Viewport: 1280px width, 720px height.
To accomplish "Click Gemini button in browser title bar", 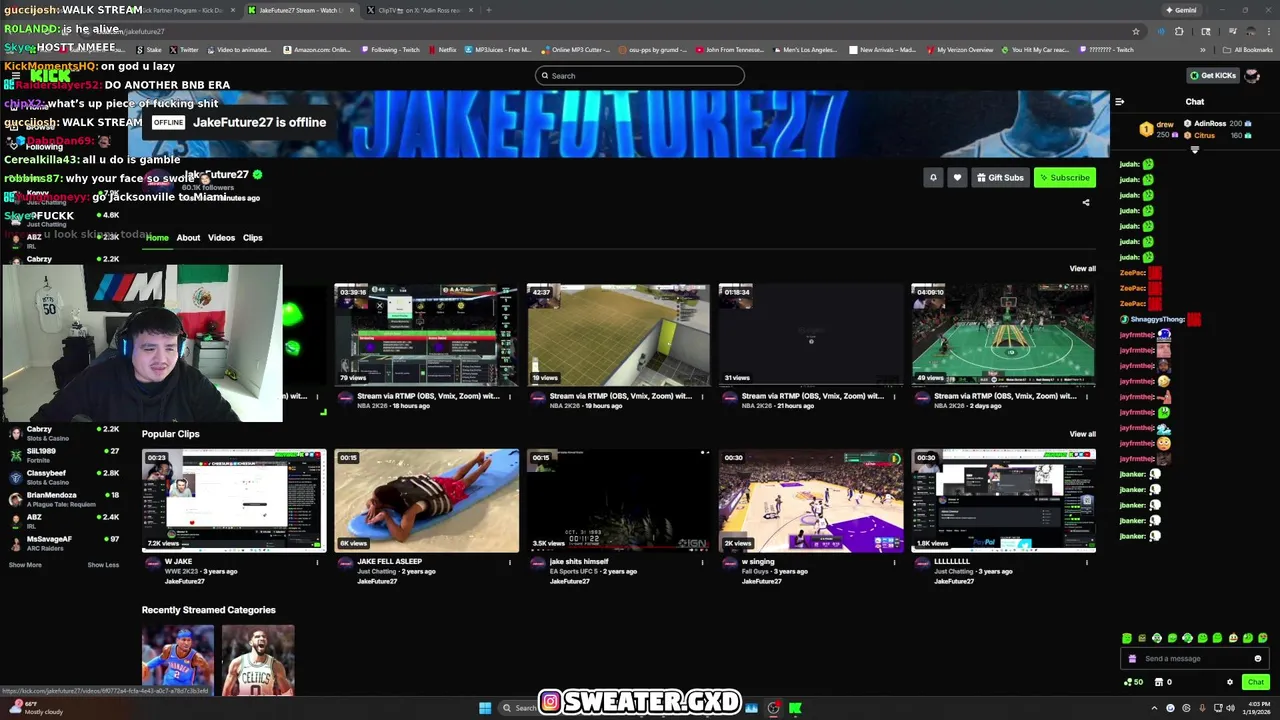I will (1181, 10).
